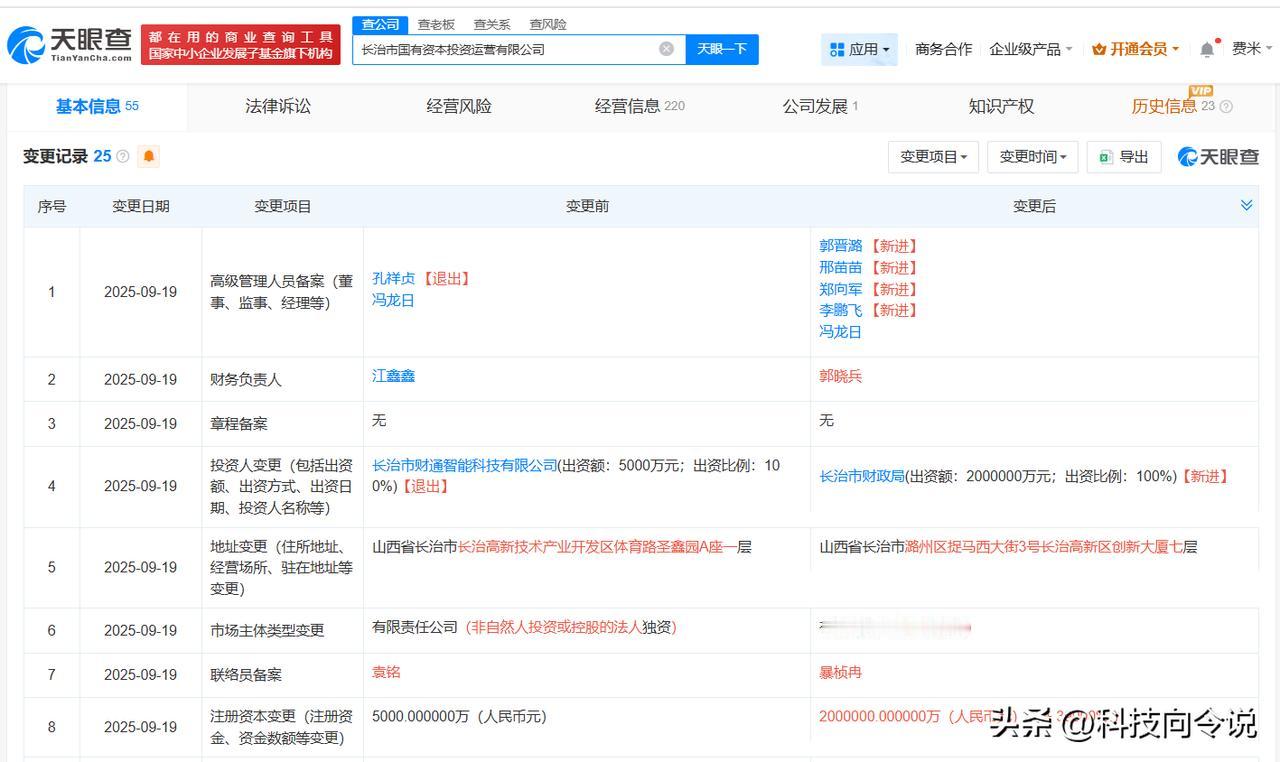Open the 商务合作 link

(943, 49)
